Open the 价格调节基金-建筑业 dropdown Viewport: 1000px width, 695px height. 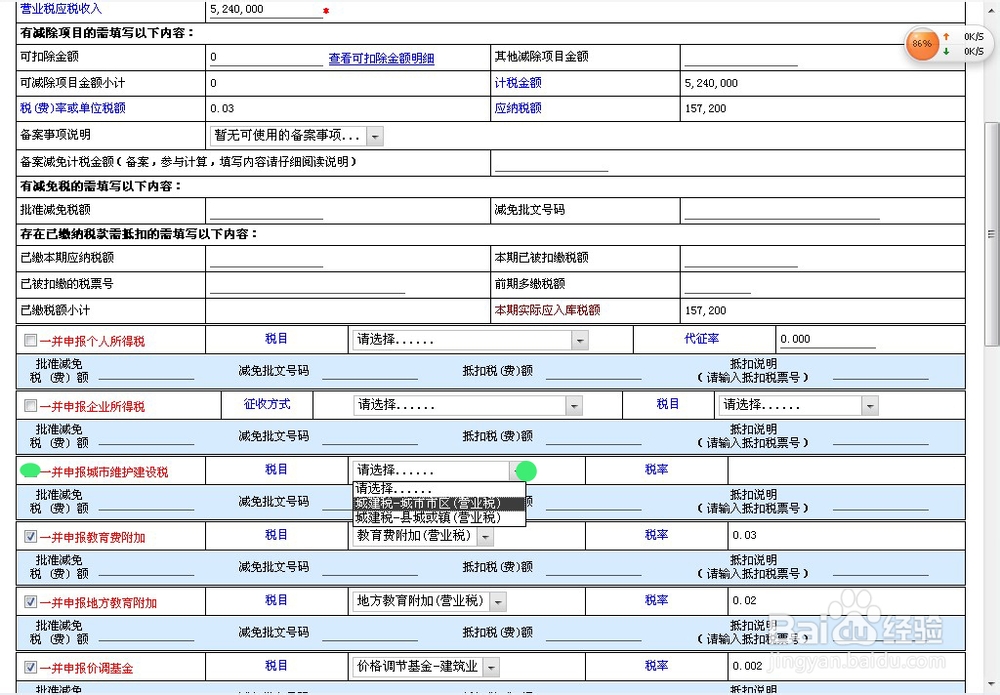(x=426, y=667)
